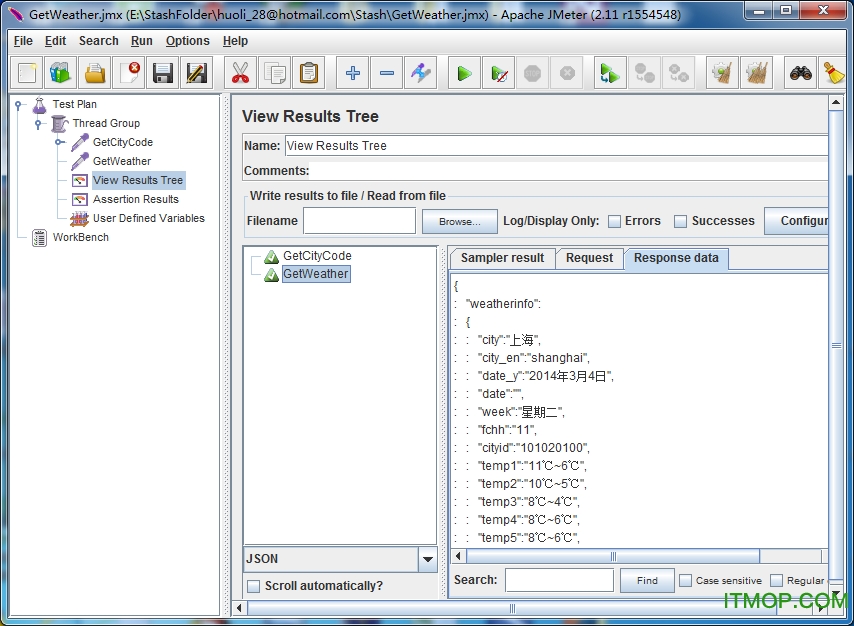
Task: Open the Options menu
Action: click(x=187, y=41)
